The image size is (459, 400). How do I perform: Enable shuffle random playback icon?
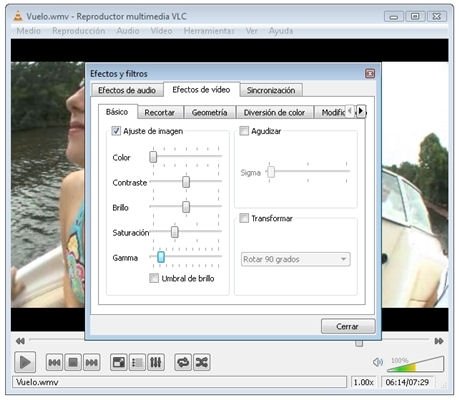[201, 362]
